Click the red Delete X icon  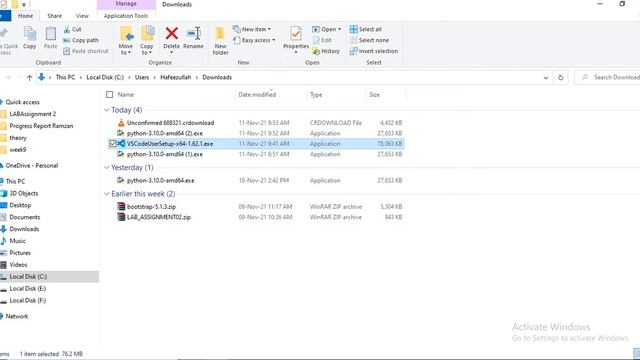(x=171, y=33)
